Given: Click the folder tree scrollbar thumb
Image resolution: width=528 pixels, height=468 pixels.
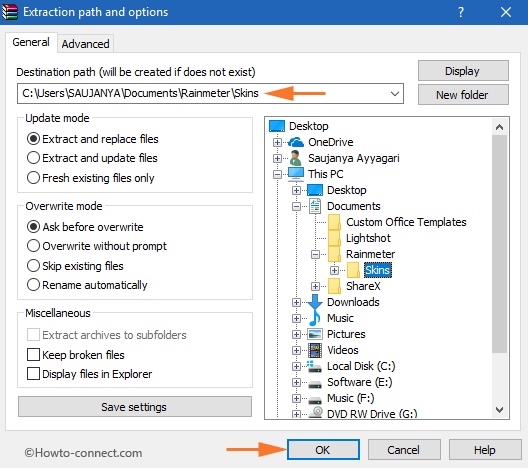Looking at the screenshot, I should (499, 244).
